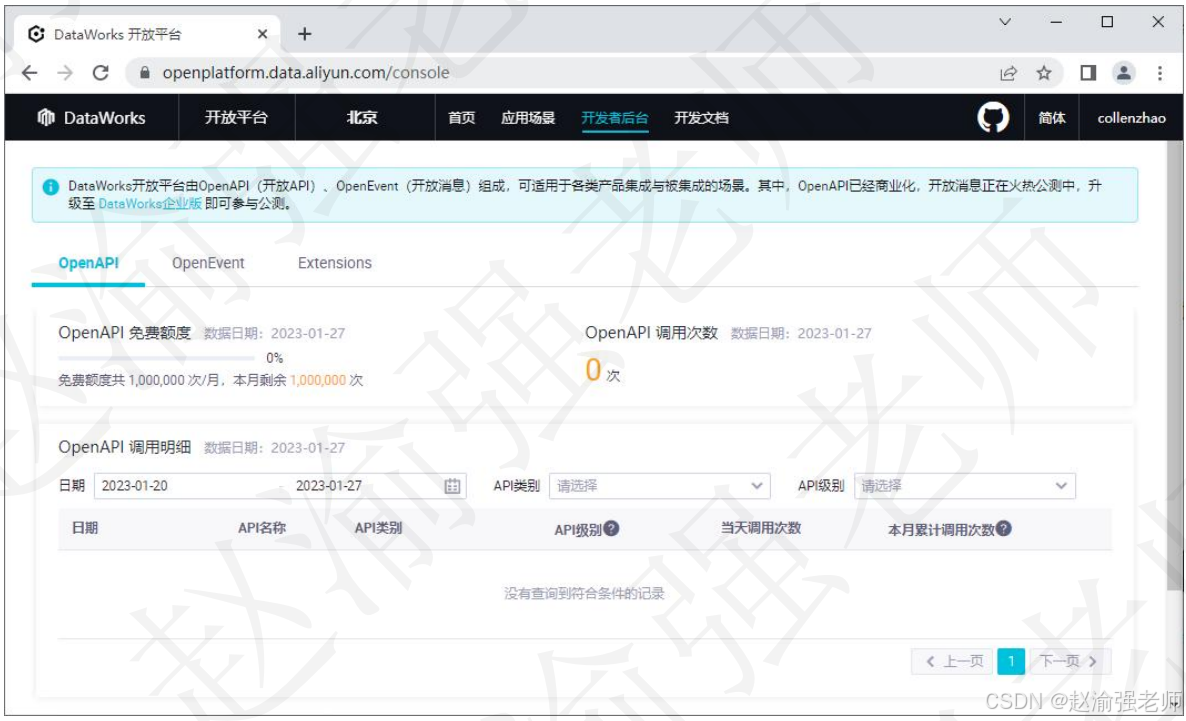Screen dimensions: 1186x721
Task: Click help icon next to 本月累计调用次数
Action: (1004, 529)
